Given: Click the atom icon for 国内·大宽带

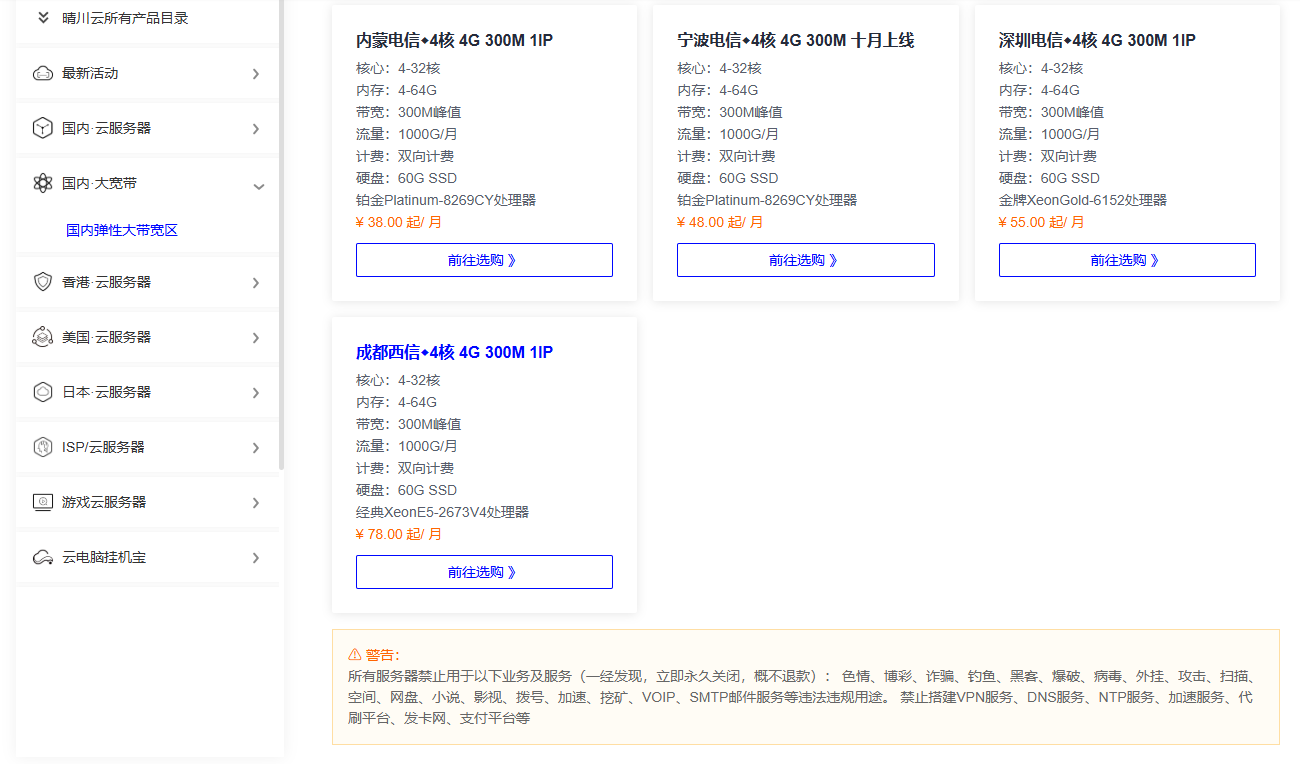Looking at the screenshot, I should [x=43, y=183].
